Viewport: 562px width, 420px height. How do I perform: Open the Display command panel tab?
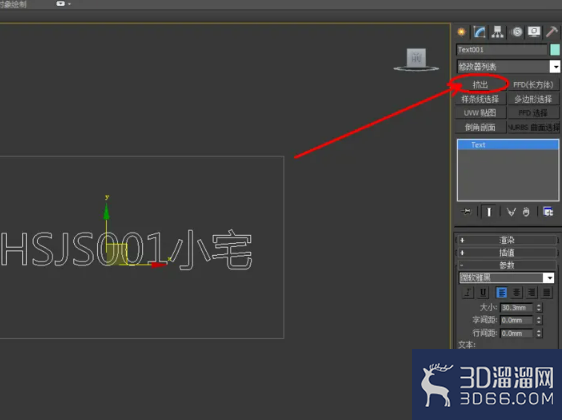534,32
